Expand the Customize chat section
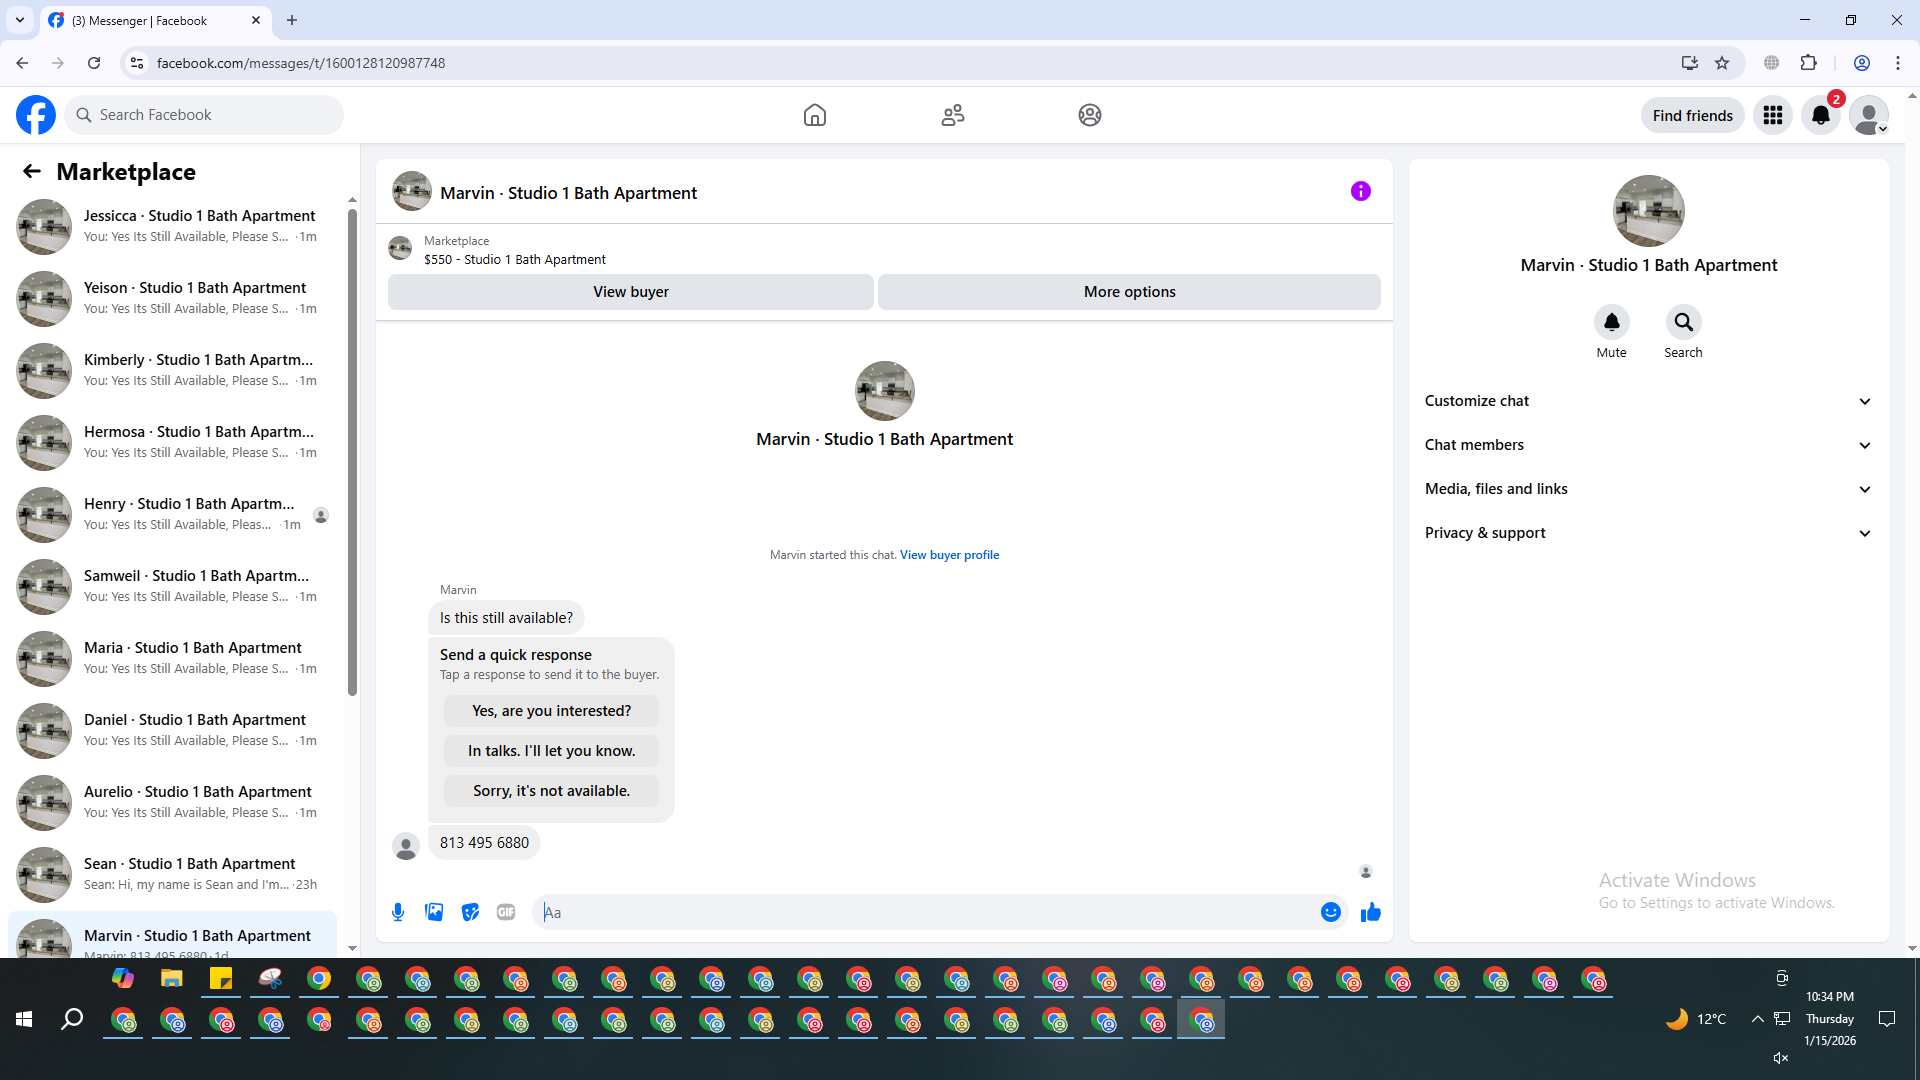1920x1080 pixels. [x=1648, y=401]
